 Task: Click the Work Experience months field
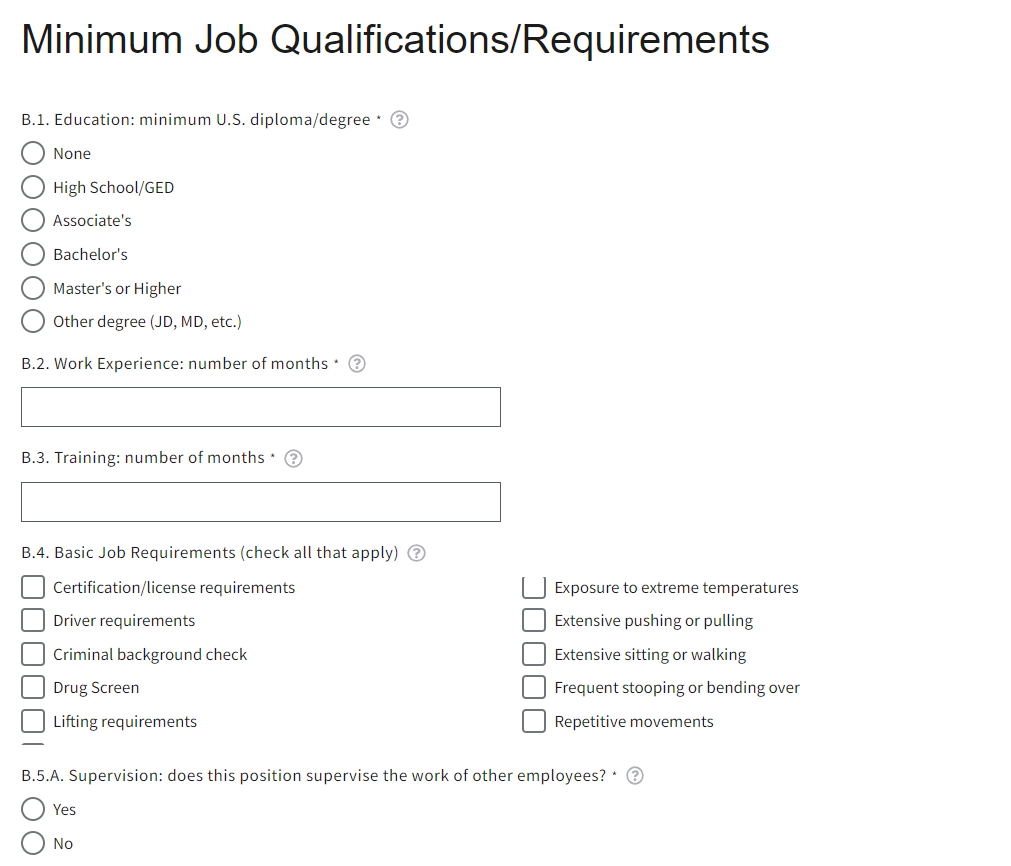click(x=260, y=407)
